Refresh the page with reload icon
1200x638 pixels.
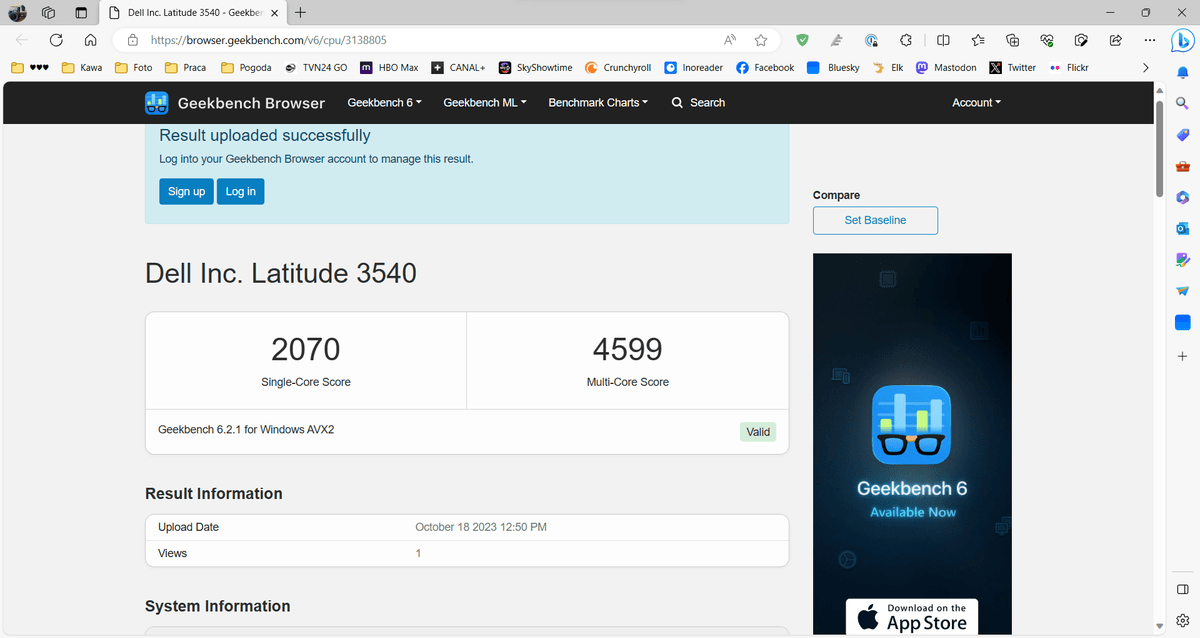(56, 40)
